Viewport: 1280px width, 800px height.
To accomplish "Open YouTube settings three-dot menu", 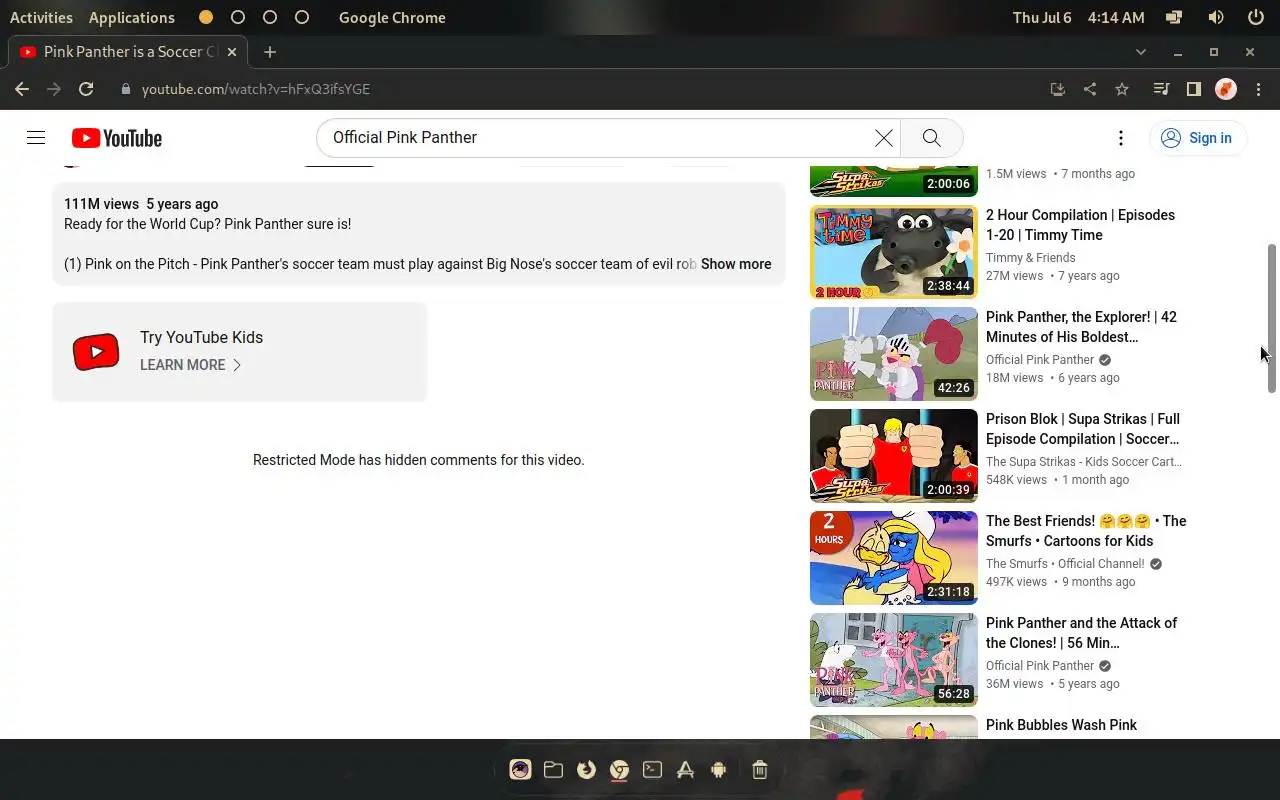I will coord(1121,138).
